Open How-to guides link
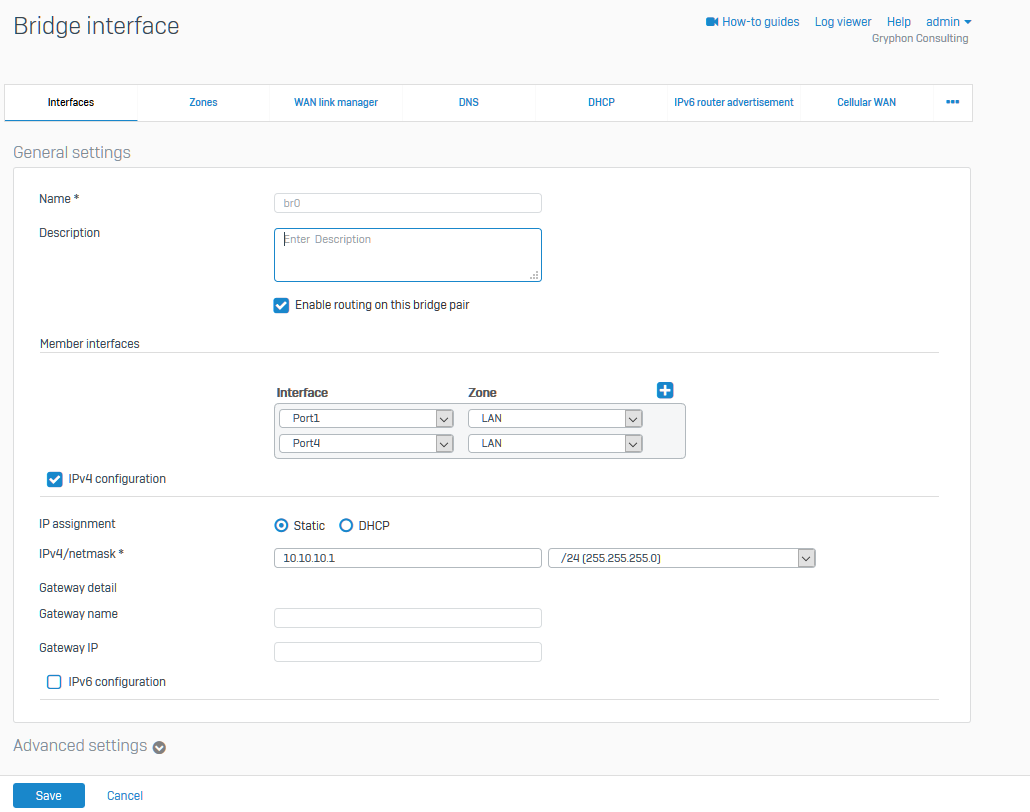The height and width of the screenshot is (812, 1030). tap(761, 22)
